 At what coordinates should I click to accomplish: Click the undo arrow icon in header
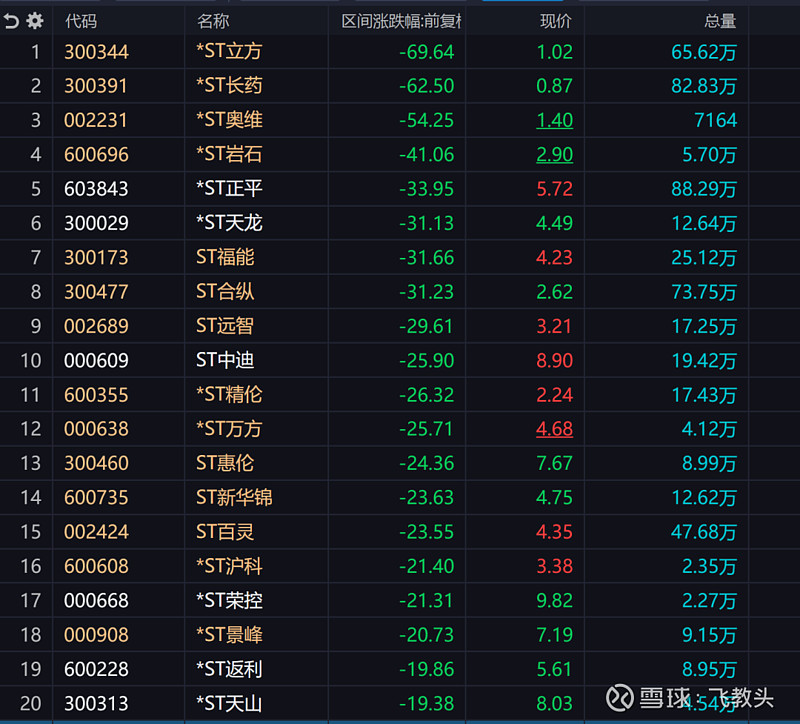tap(12, 20)
